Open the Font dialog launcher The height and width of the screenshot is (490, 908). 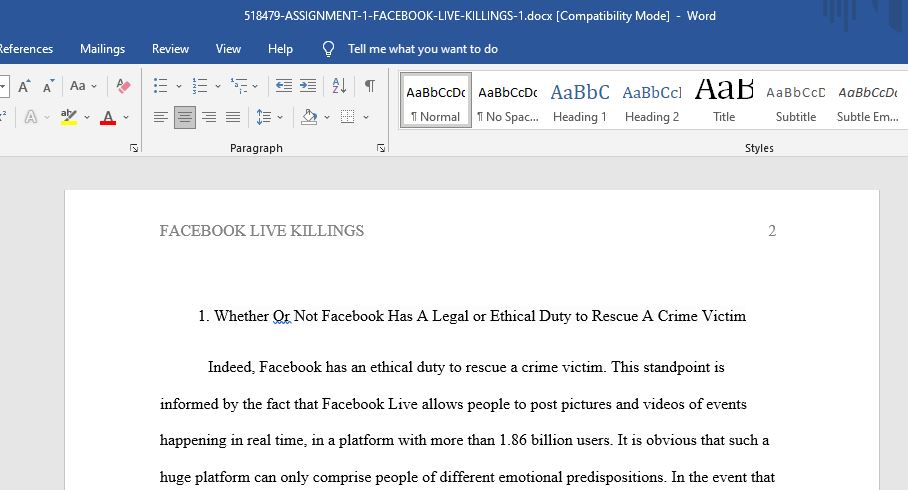(x=134, y=148)
